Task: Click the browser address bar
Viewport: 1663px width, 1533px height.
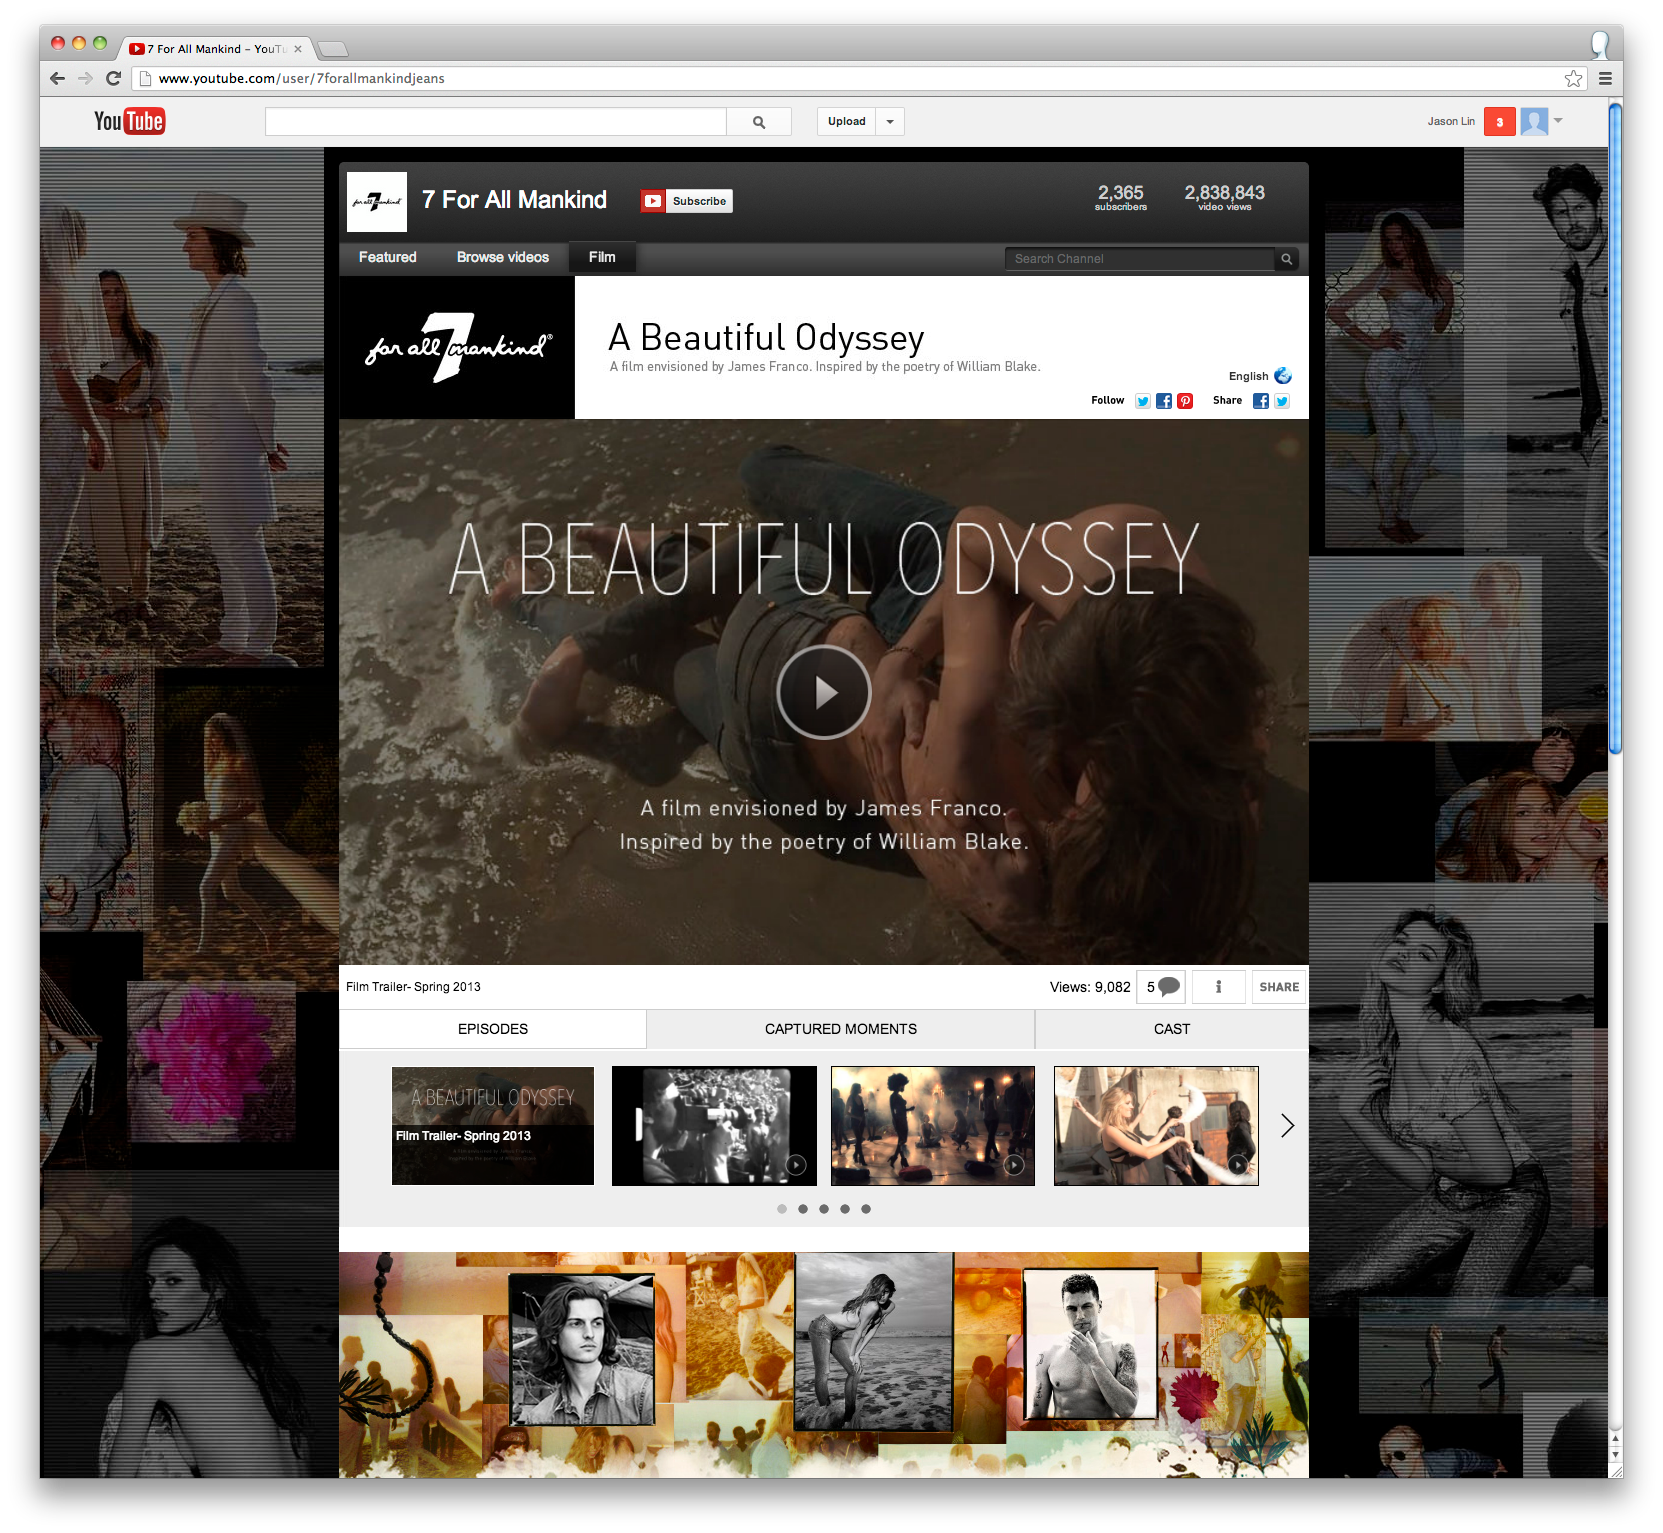Action: (x=860, y=78)
